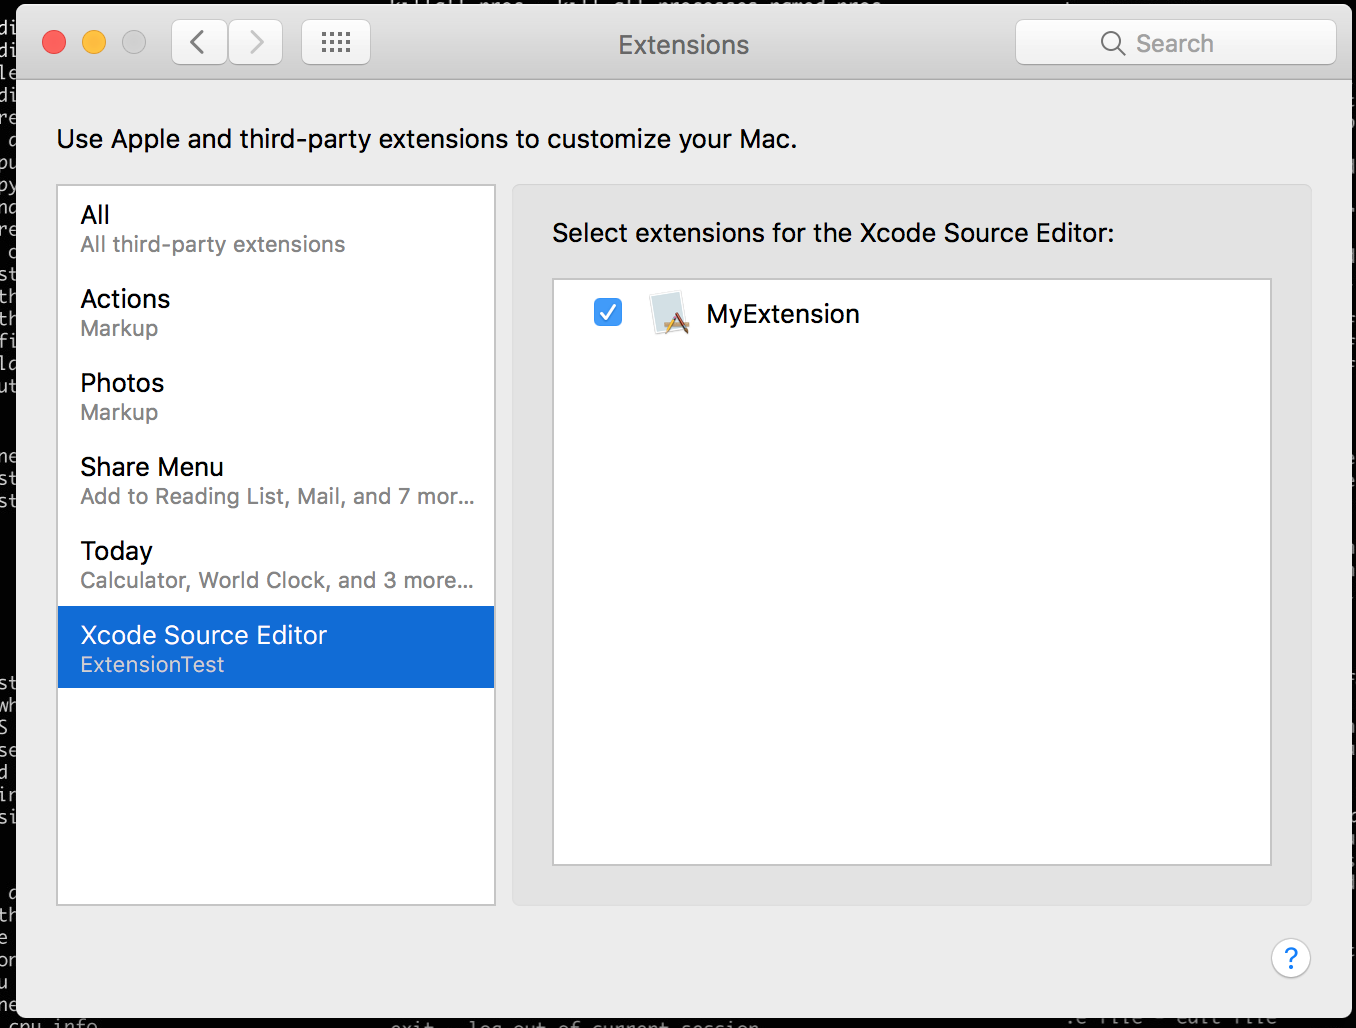Open the Today widgets category

pyautogui.click(x=276, y=565)
